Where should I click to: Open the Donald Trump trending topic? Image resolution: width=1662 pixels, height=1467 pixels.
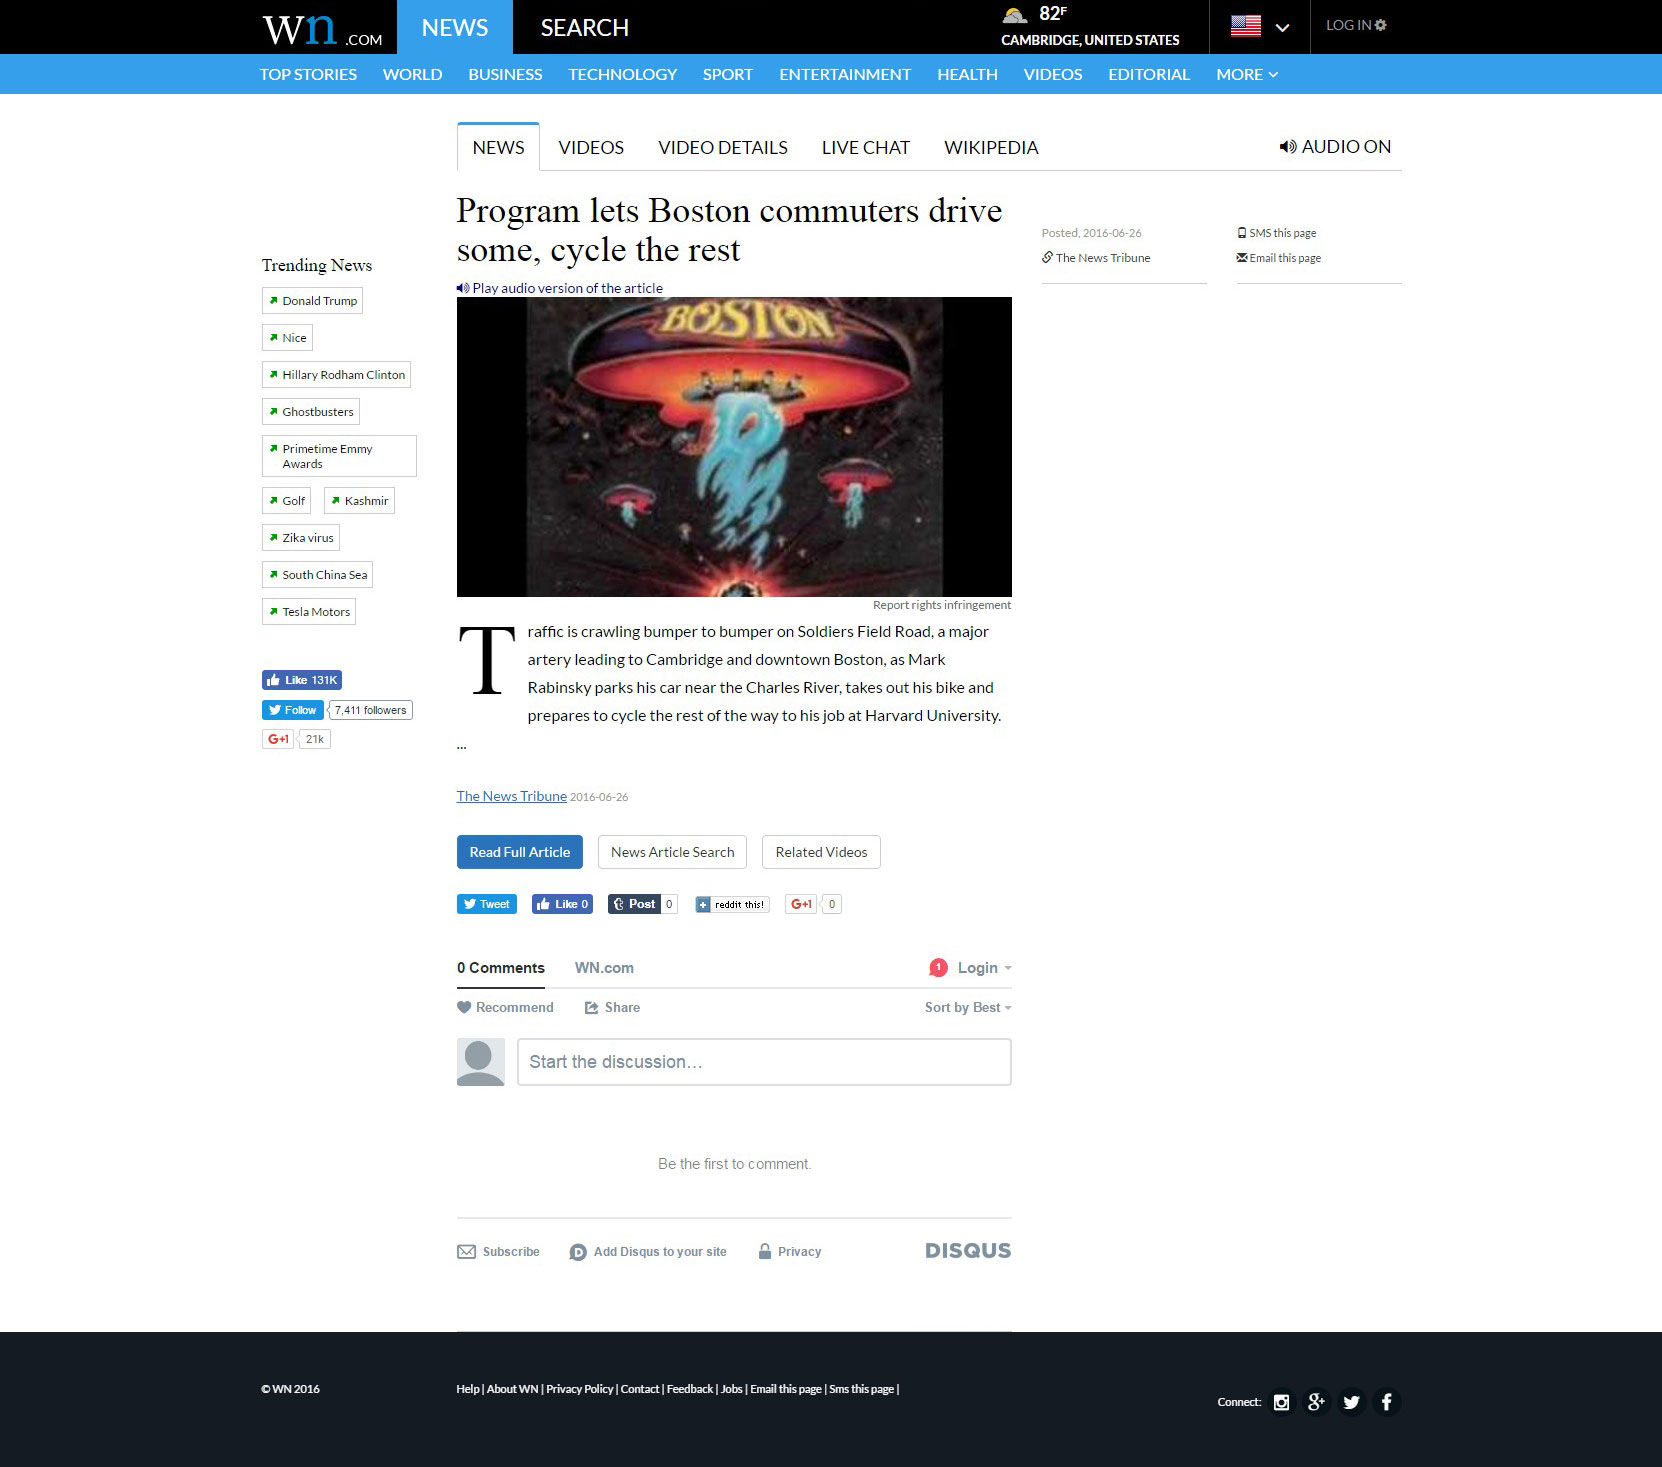tap(312, 301)
